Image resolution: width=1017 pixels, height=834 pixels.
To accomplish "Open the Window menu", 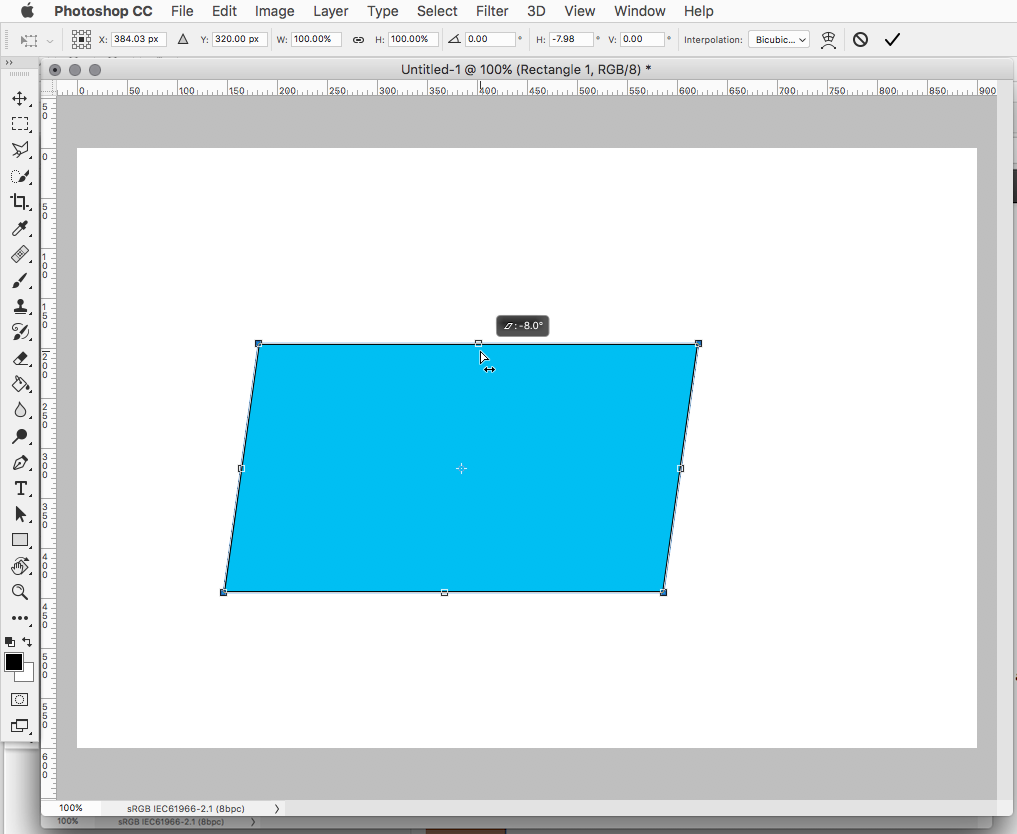I will [640, 11].
